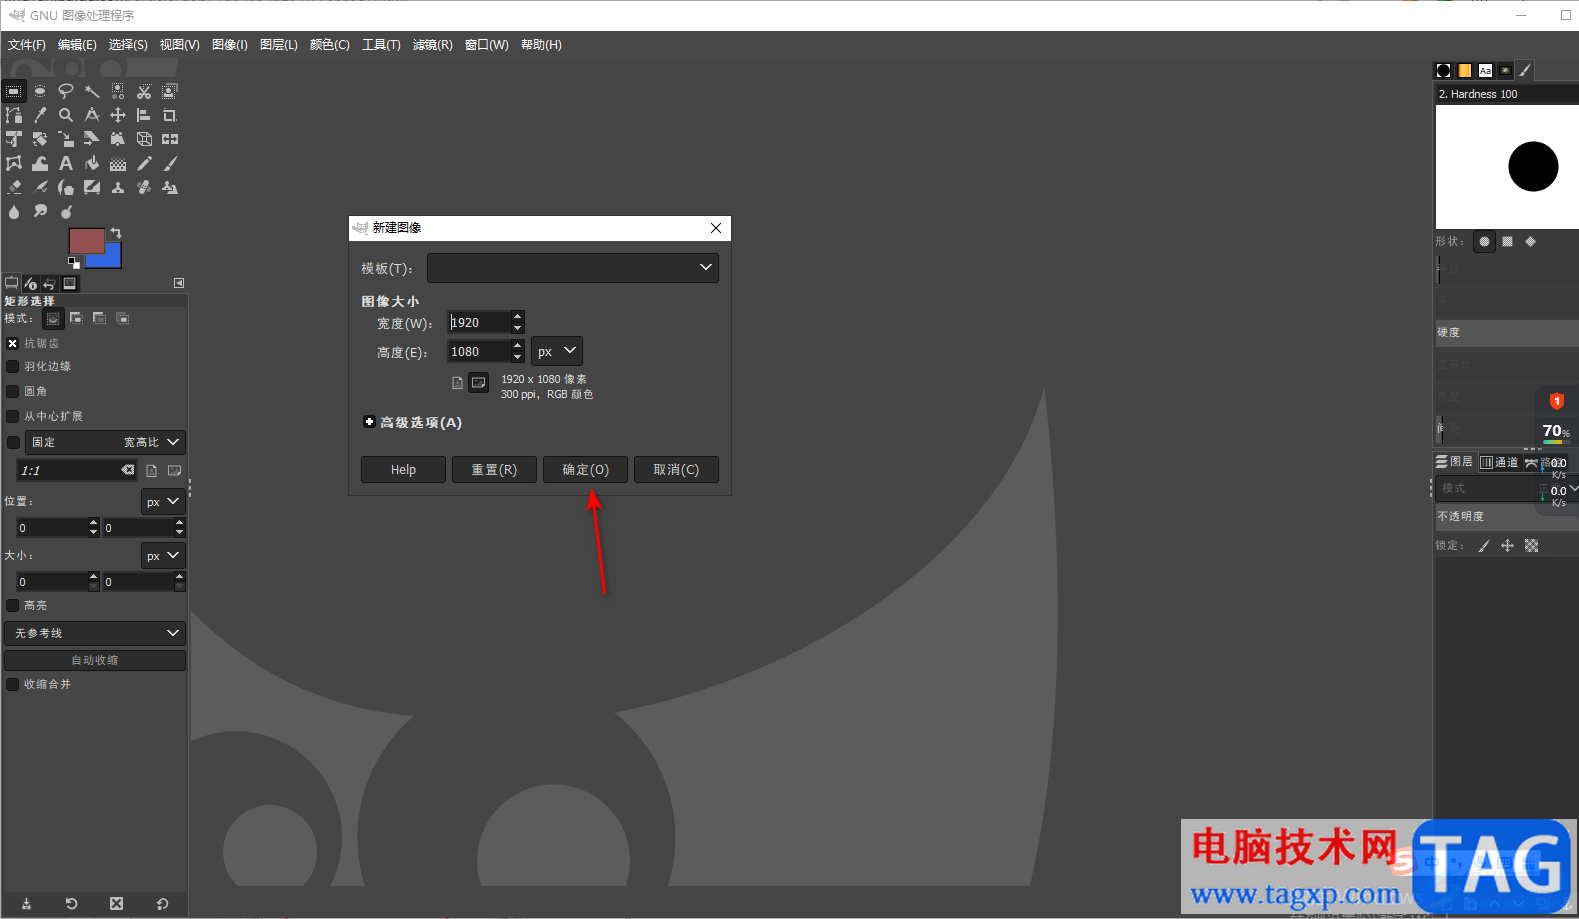This screenshot has width=1579, height=919.
Task: Open the 位置 position px unit dropdown
Action: click(163, 502)
